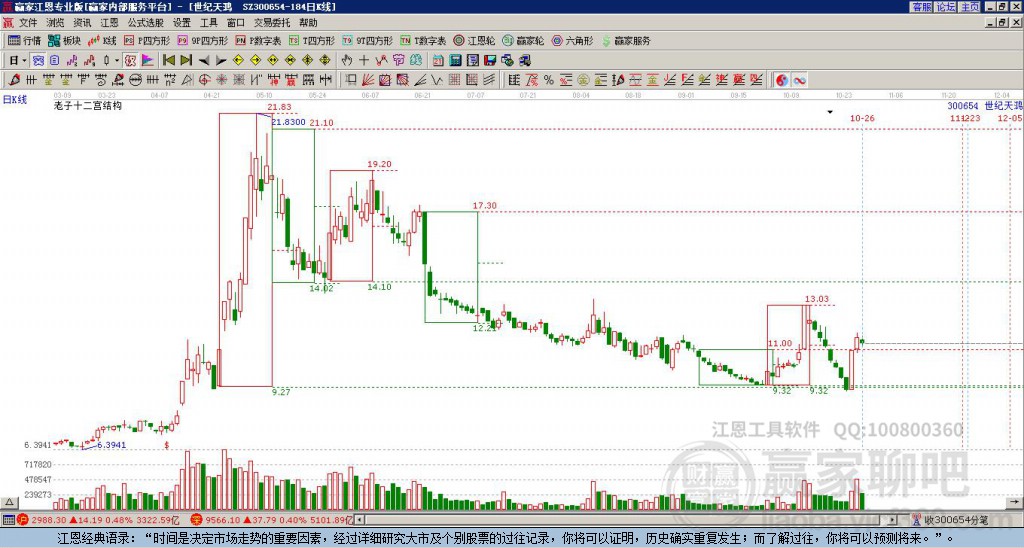Click the 12-05 date marker
This screenshot has height=548, width=1024.
[x=1010, y=118]
